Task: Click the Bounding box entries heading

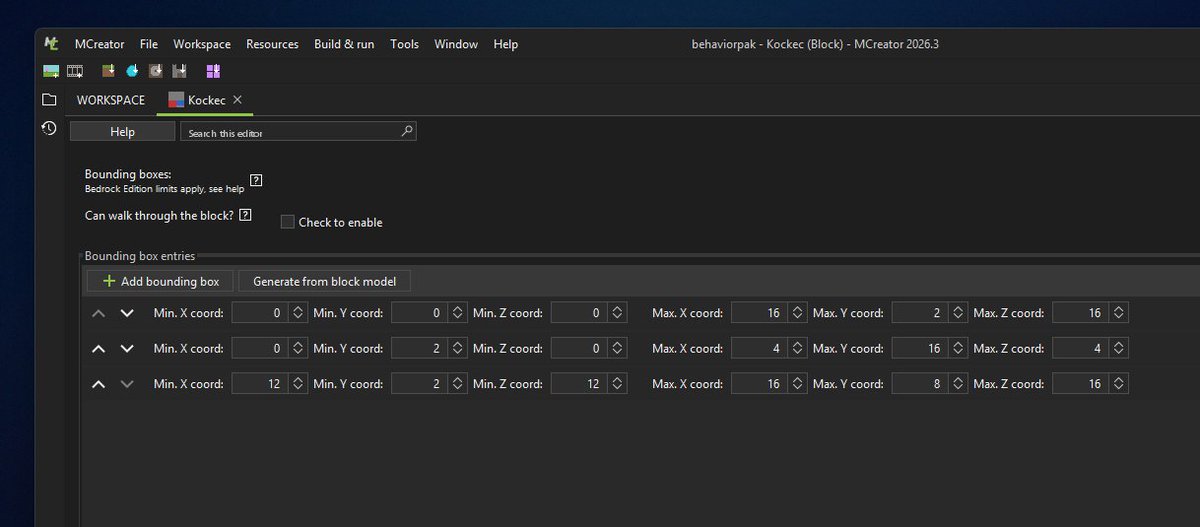Action: (x=140, y=256)
